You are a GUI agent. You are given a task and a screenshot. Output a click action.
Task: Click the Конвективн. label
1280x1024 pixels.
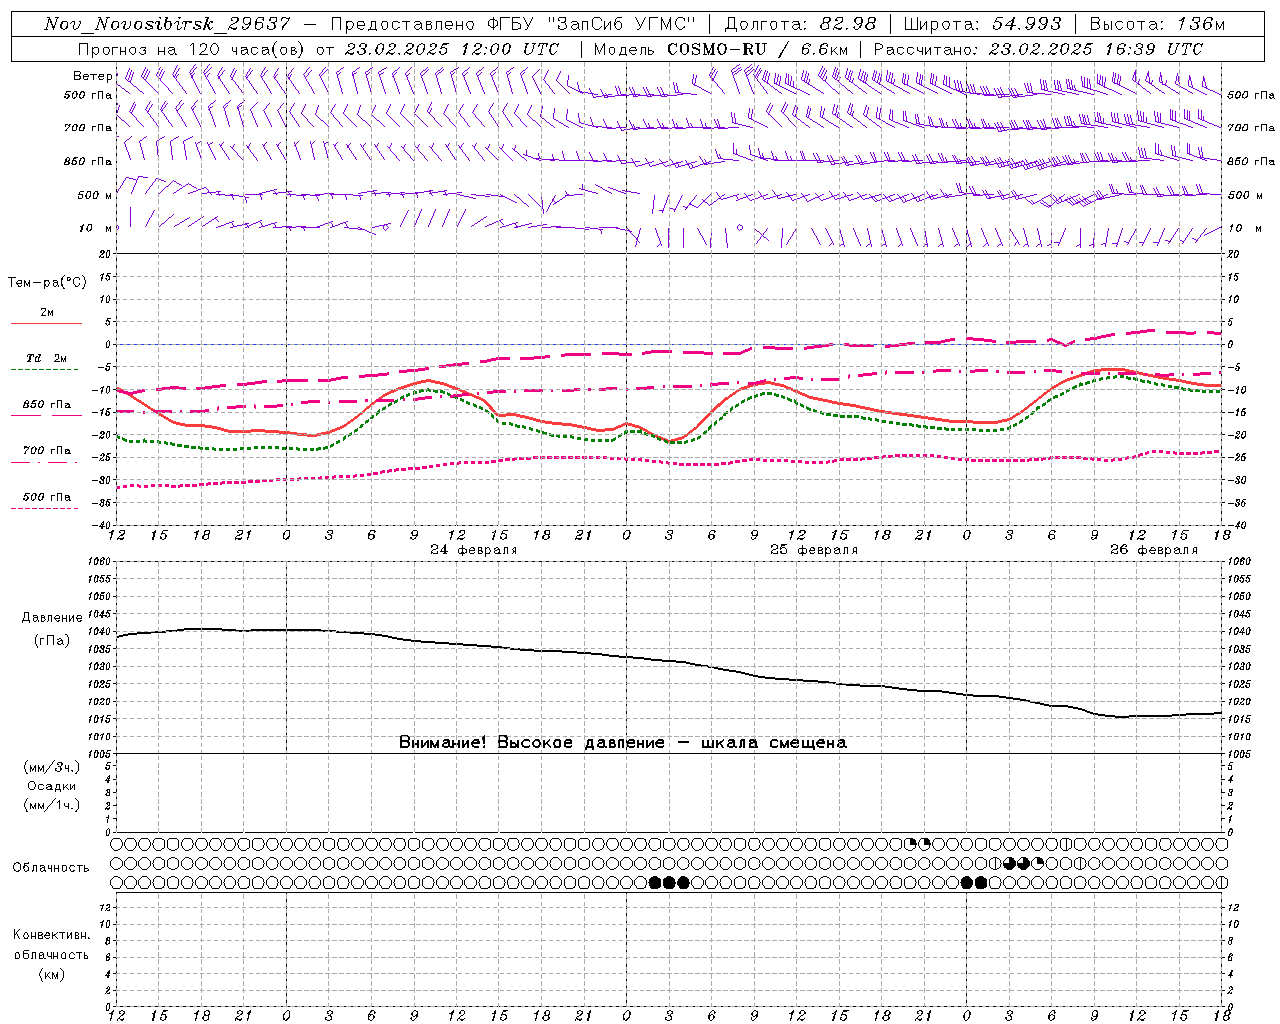point(51,935)
